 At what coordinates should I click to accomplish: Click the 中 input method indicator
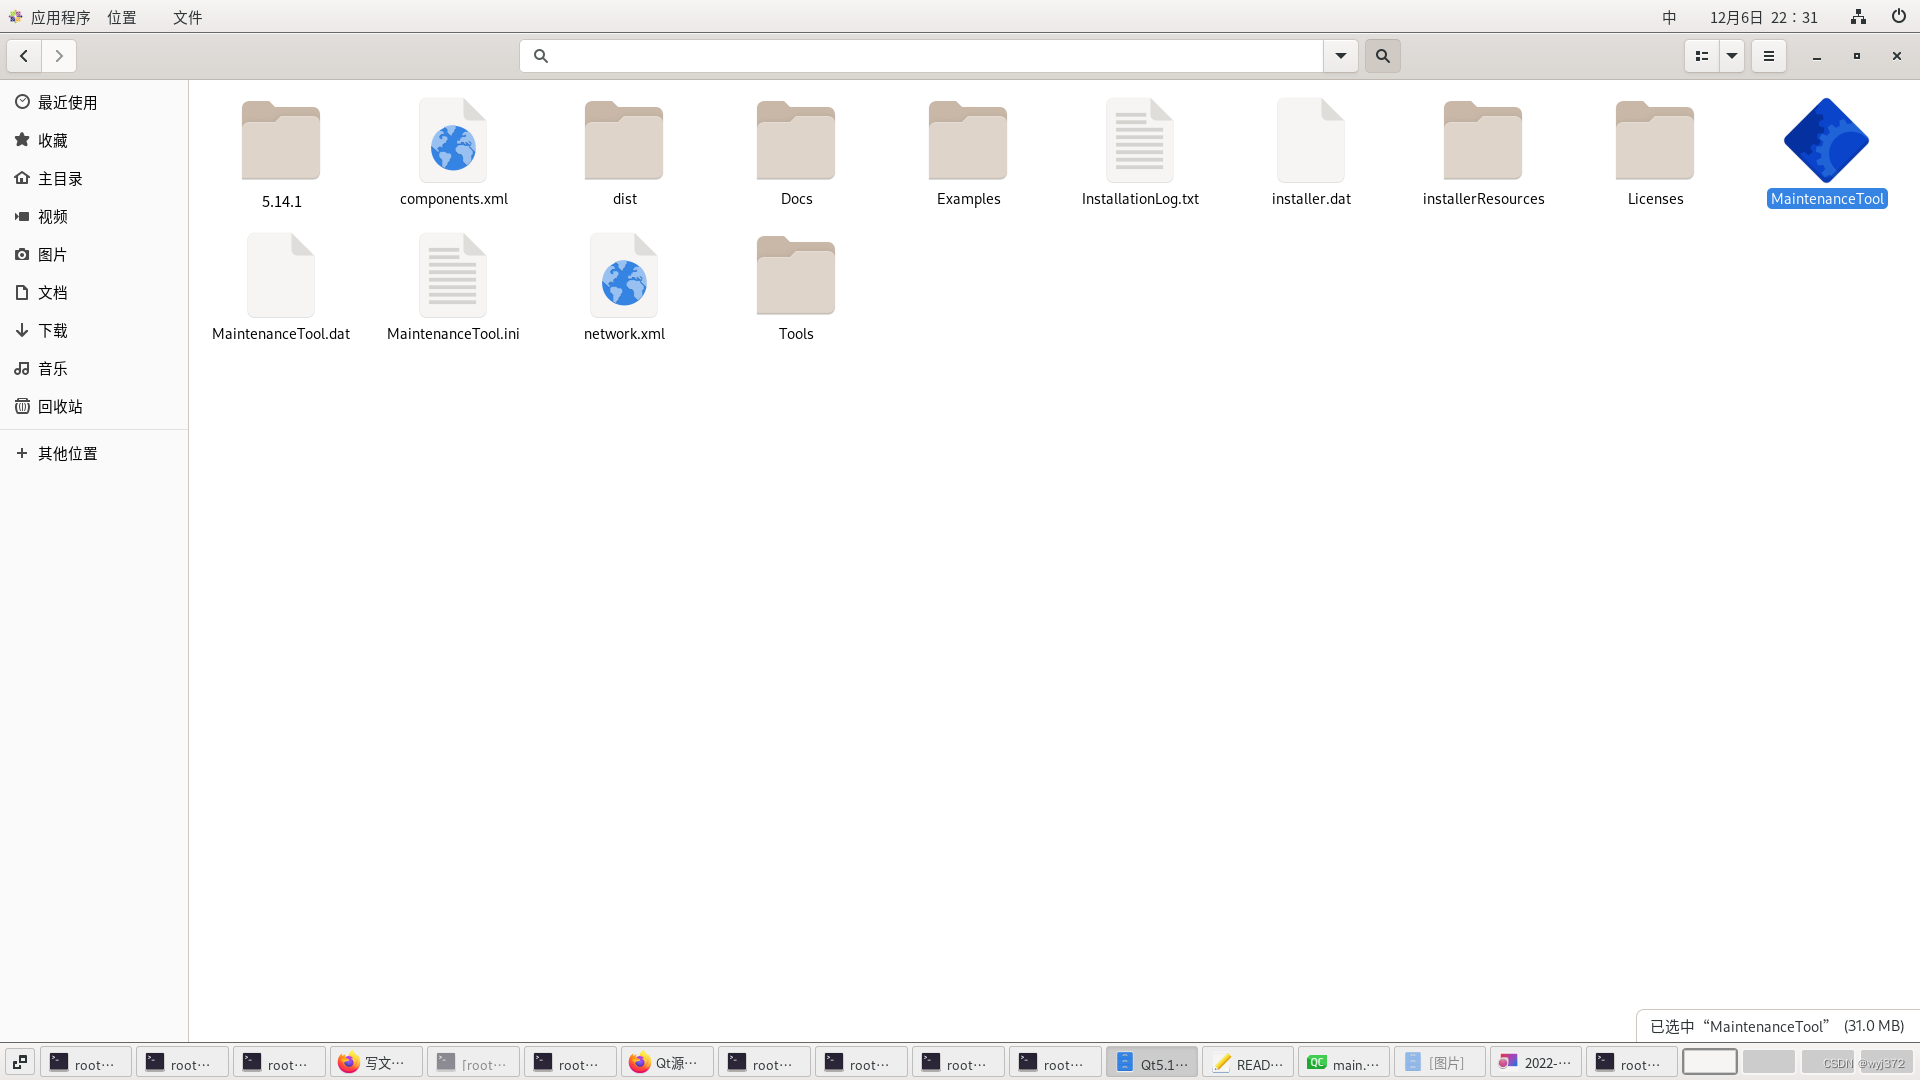pos(1668,17)
